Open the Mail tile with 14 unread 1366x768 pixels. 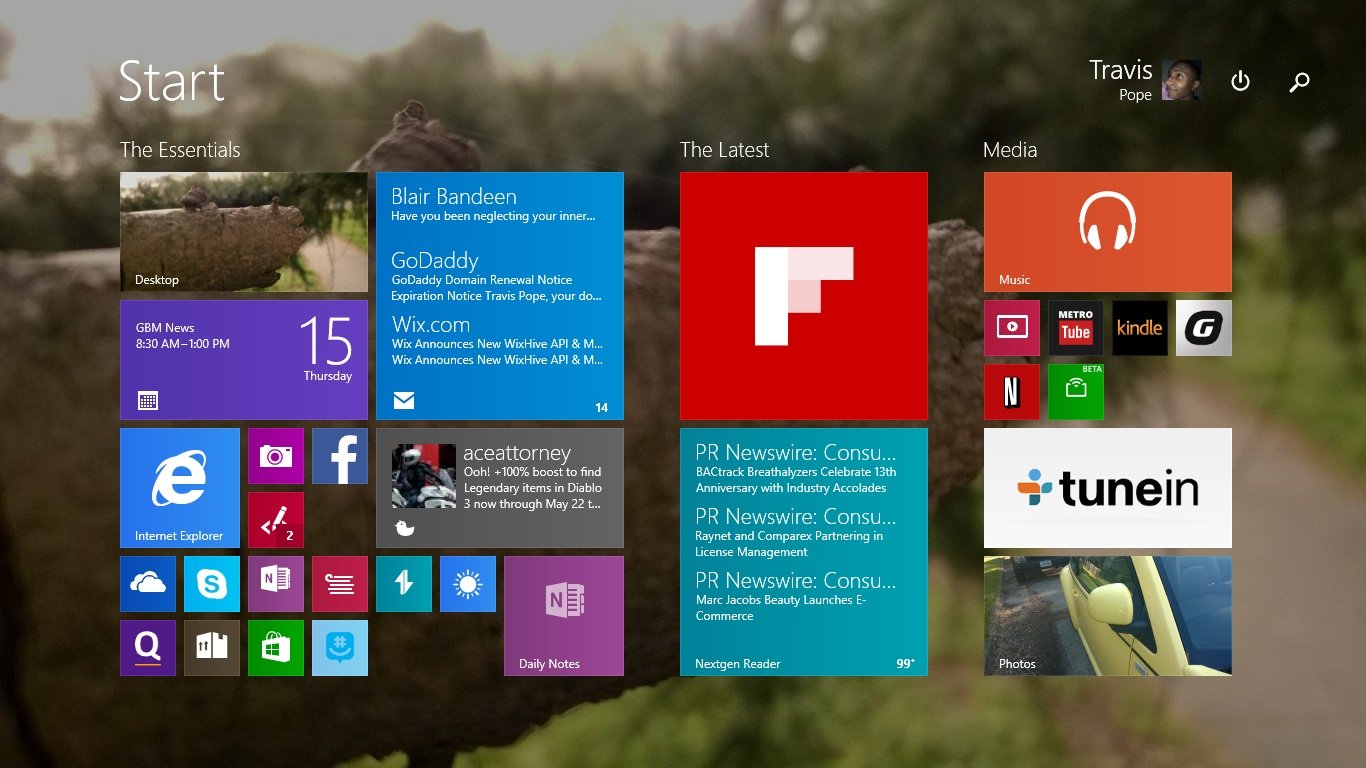500,296
